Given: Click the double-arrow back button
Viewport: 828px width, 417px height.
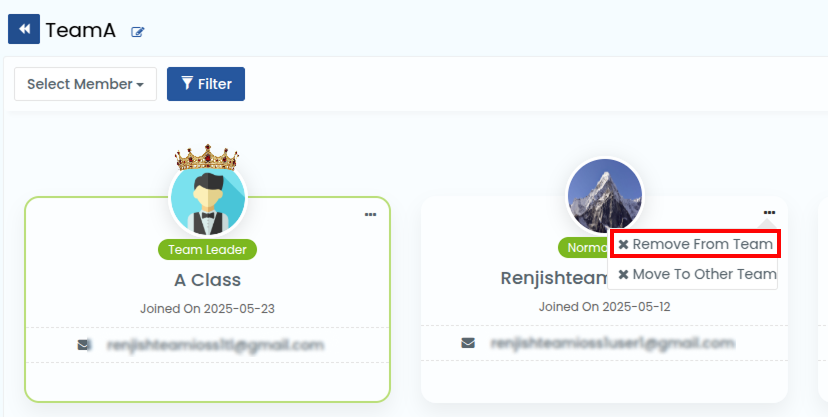Looking at the screenshot, I should pos(24,29).
